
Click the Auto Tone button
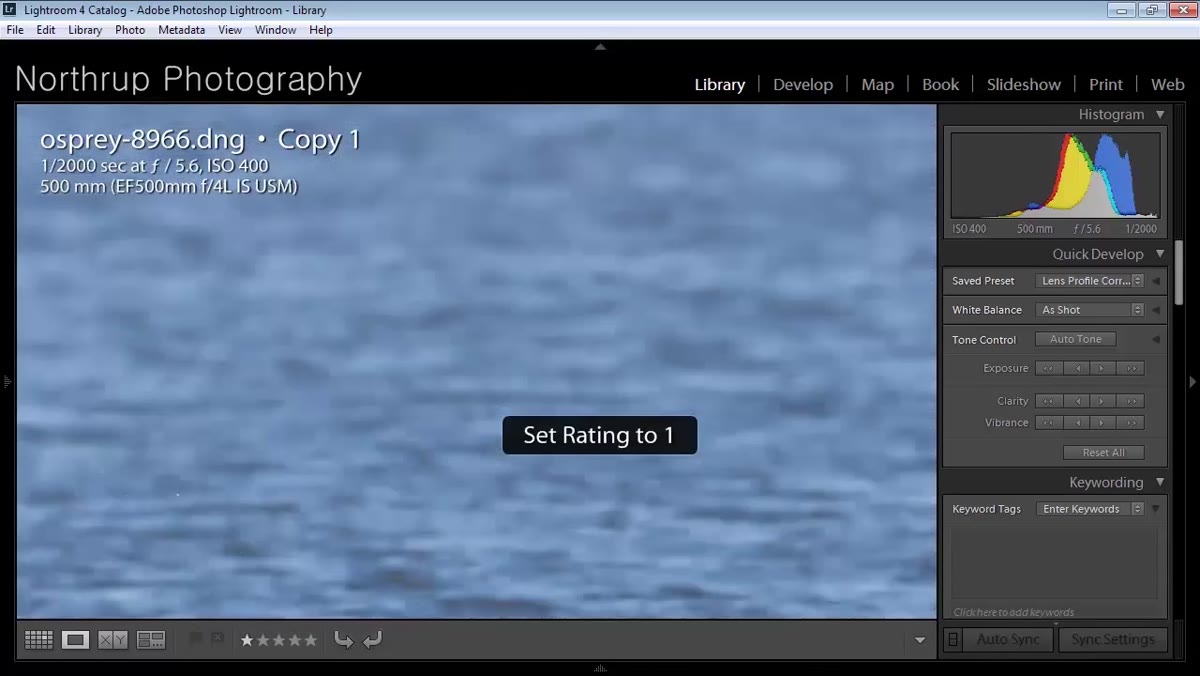[x=1075, y=339]
